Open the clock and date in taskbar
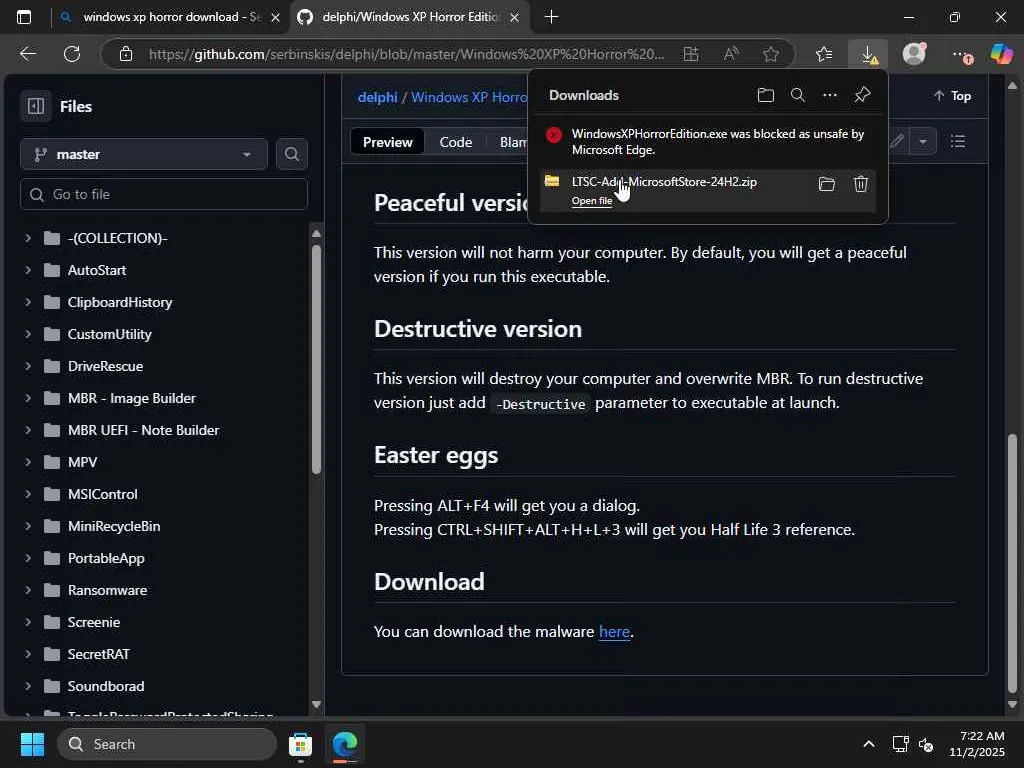1024x768 pixels. 976,744
